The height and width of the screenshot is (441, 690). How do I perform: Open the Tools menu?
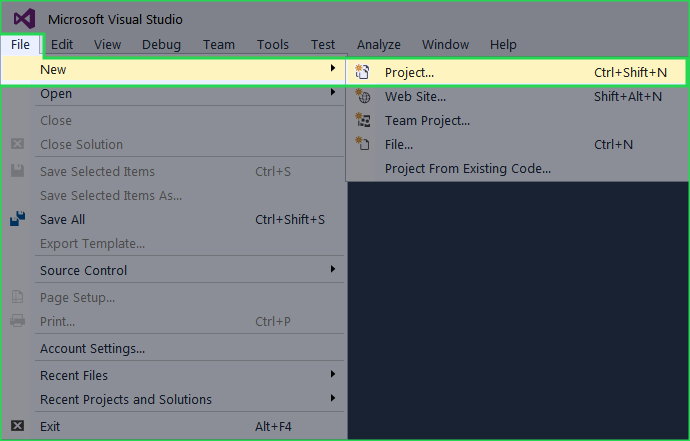coord(273,44)
